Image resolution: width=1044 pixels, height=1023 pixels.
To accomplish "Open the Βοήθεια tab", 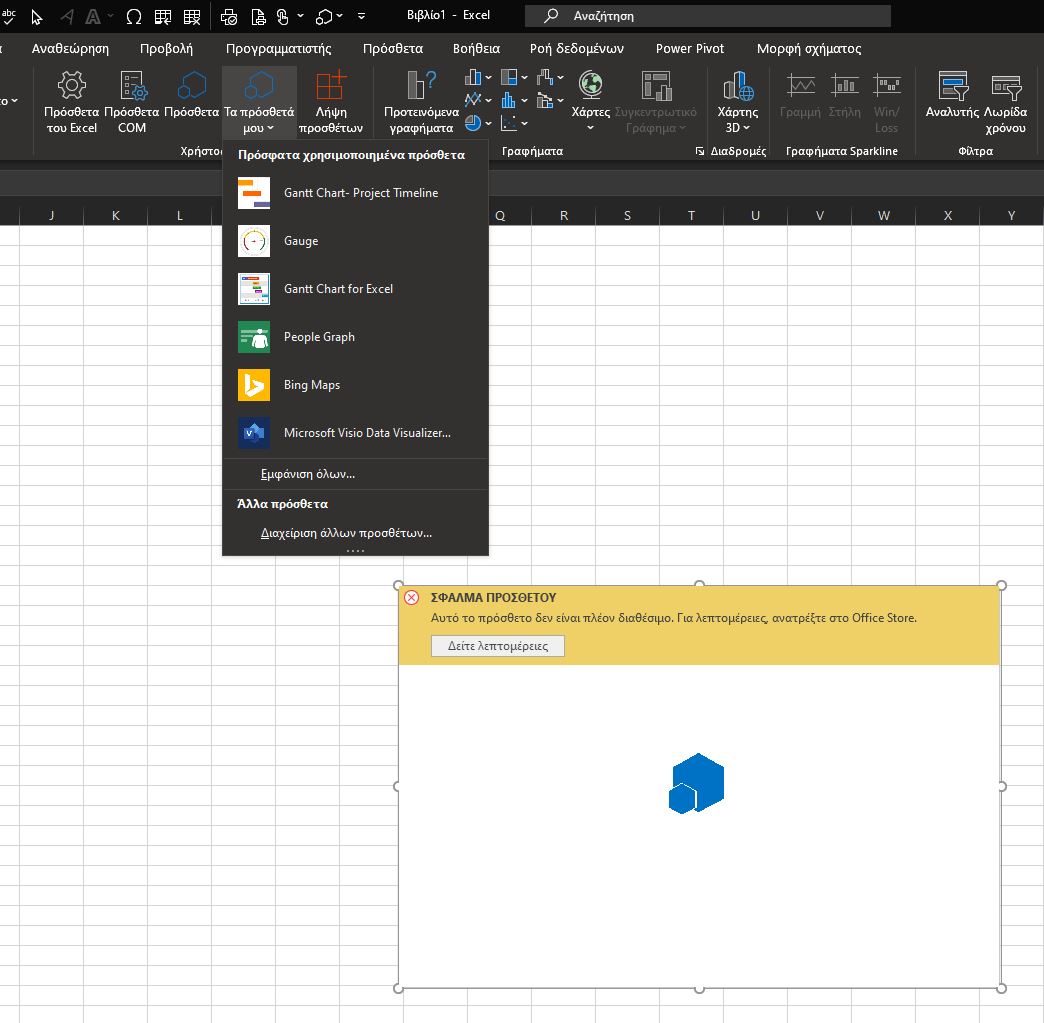I will tap(476, 49).
